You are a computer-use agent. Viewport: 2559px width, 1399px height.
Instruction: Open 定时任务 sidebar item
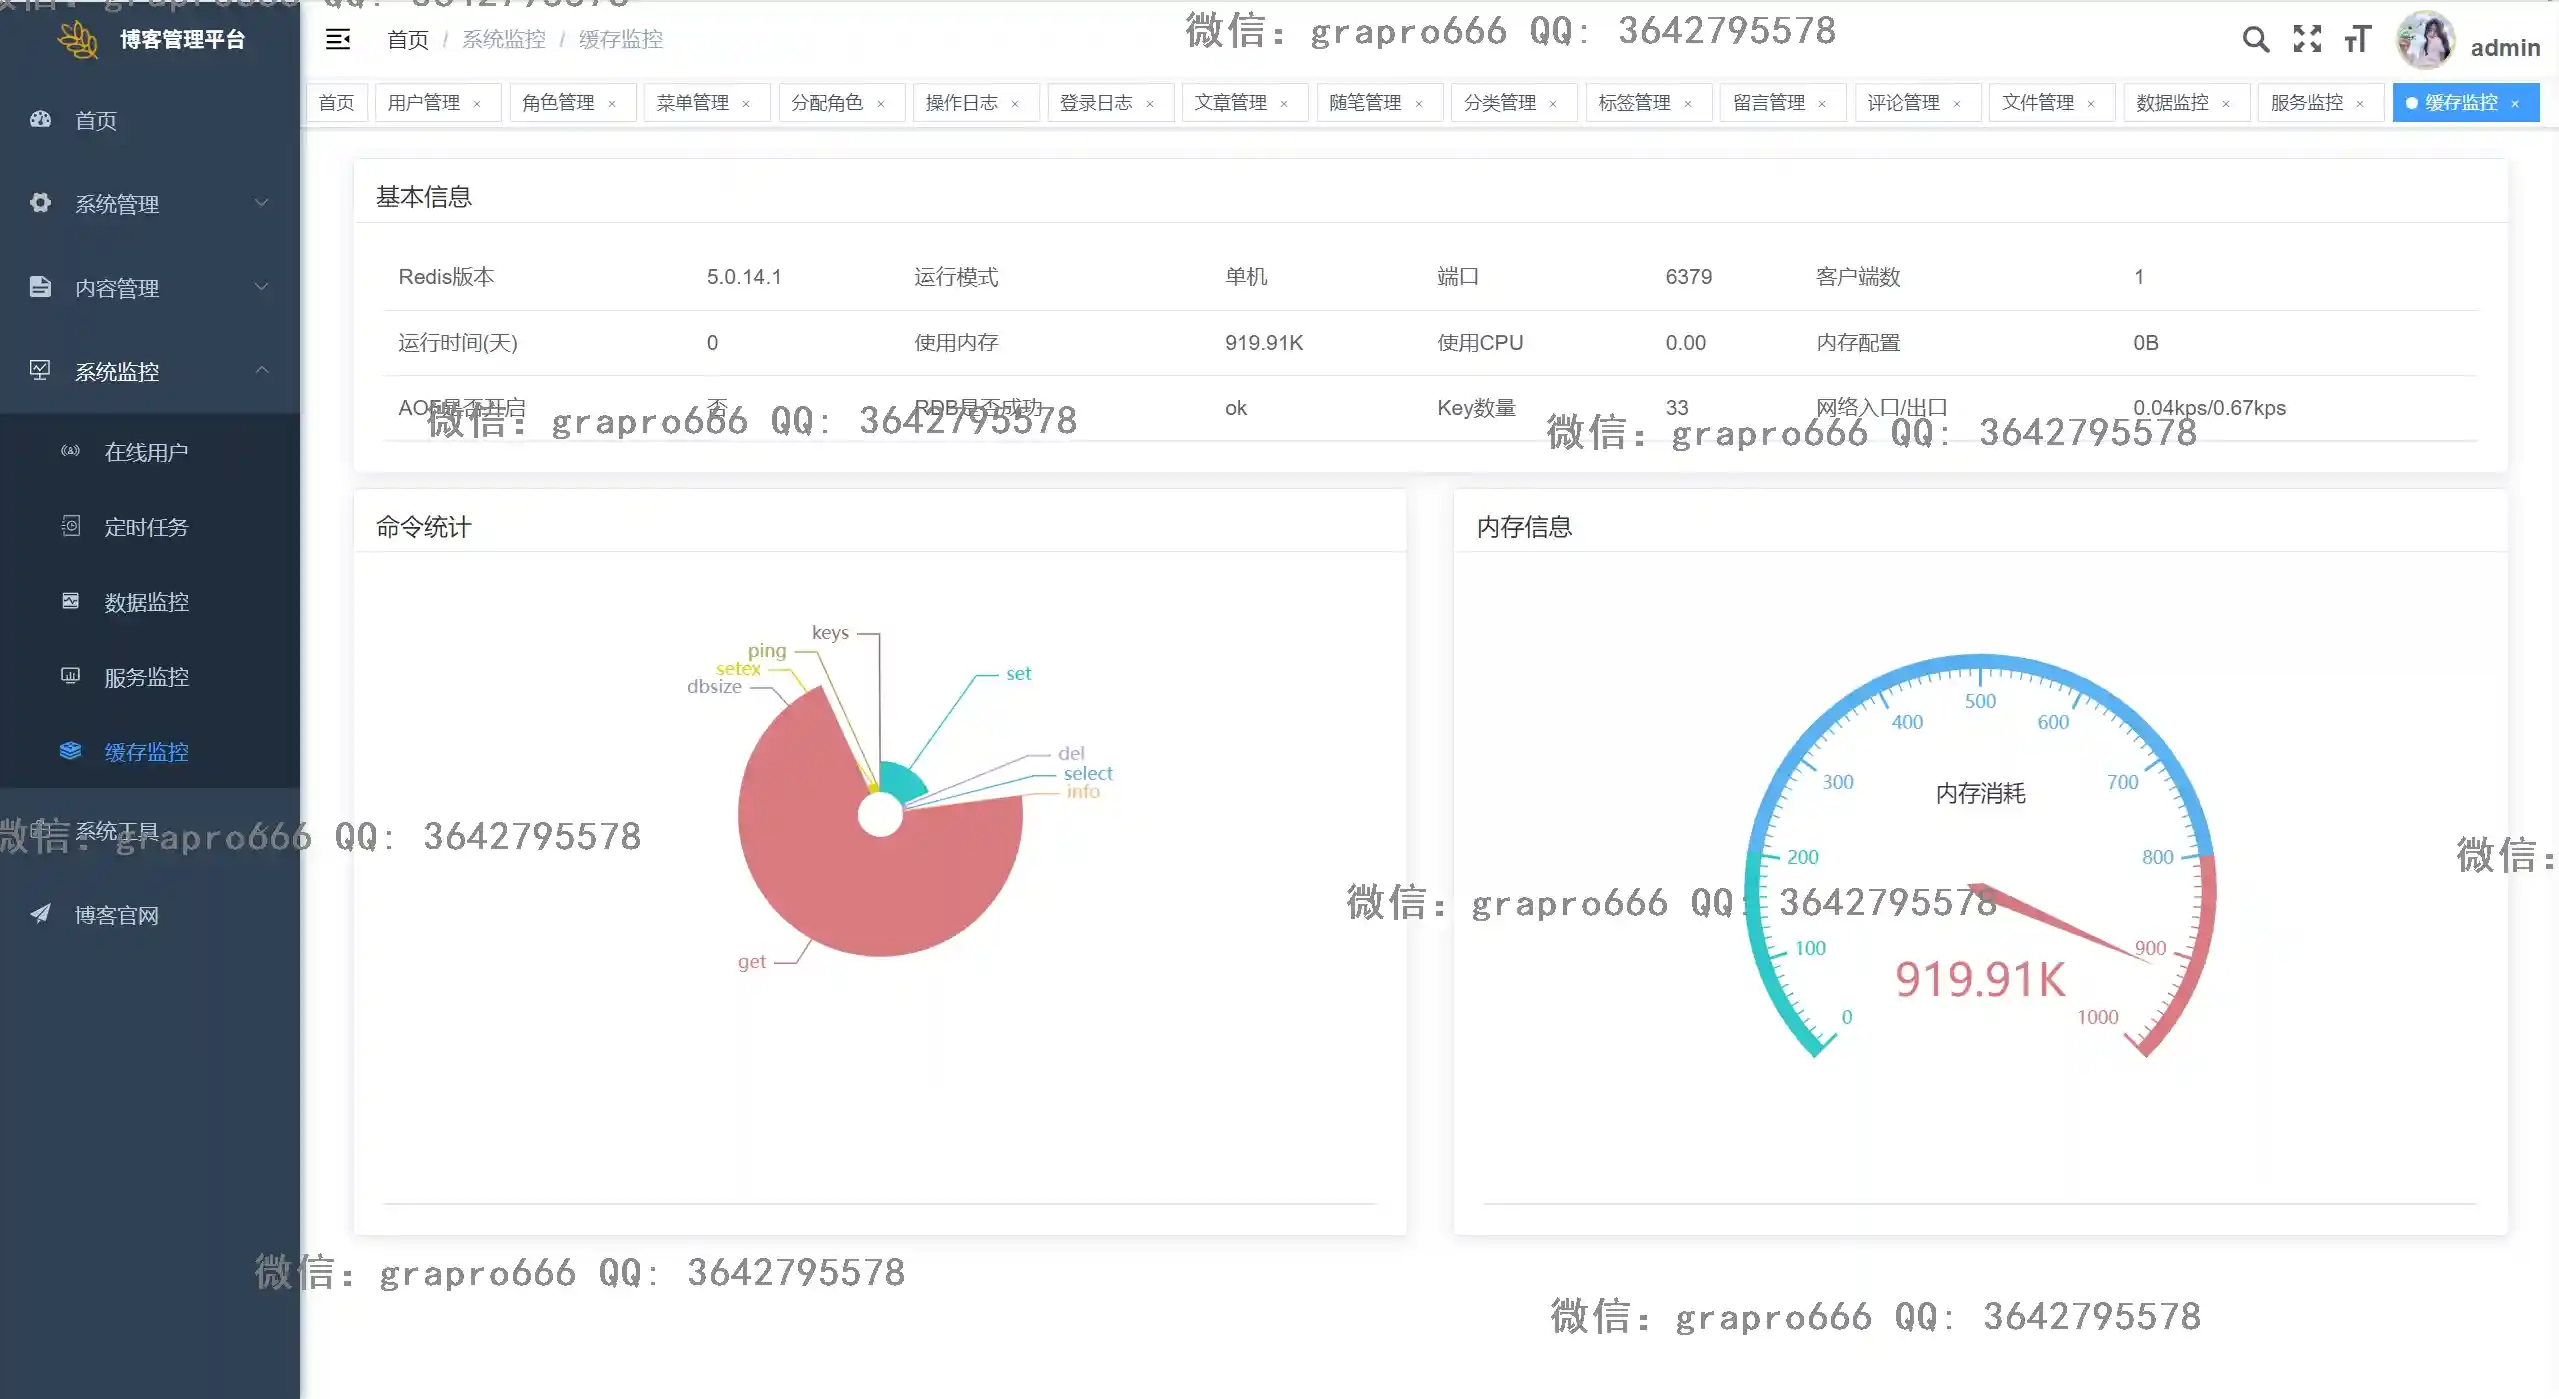pos(146,527)
